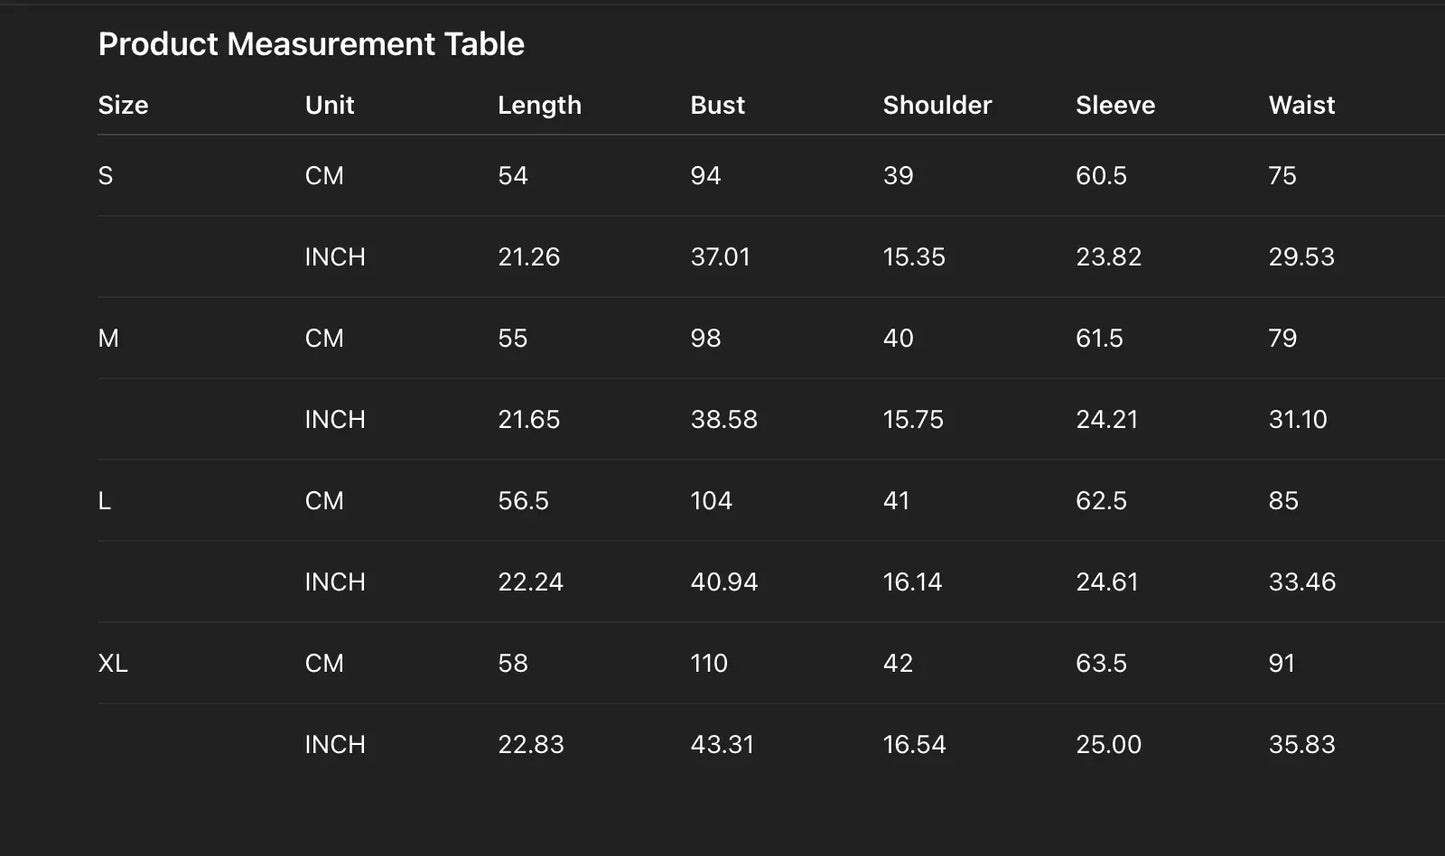Click the 104 bust measurement cell
The width and height of the screenshot is (1445, 856).
[711, 501]
